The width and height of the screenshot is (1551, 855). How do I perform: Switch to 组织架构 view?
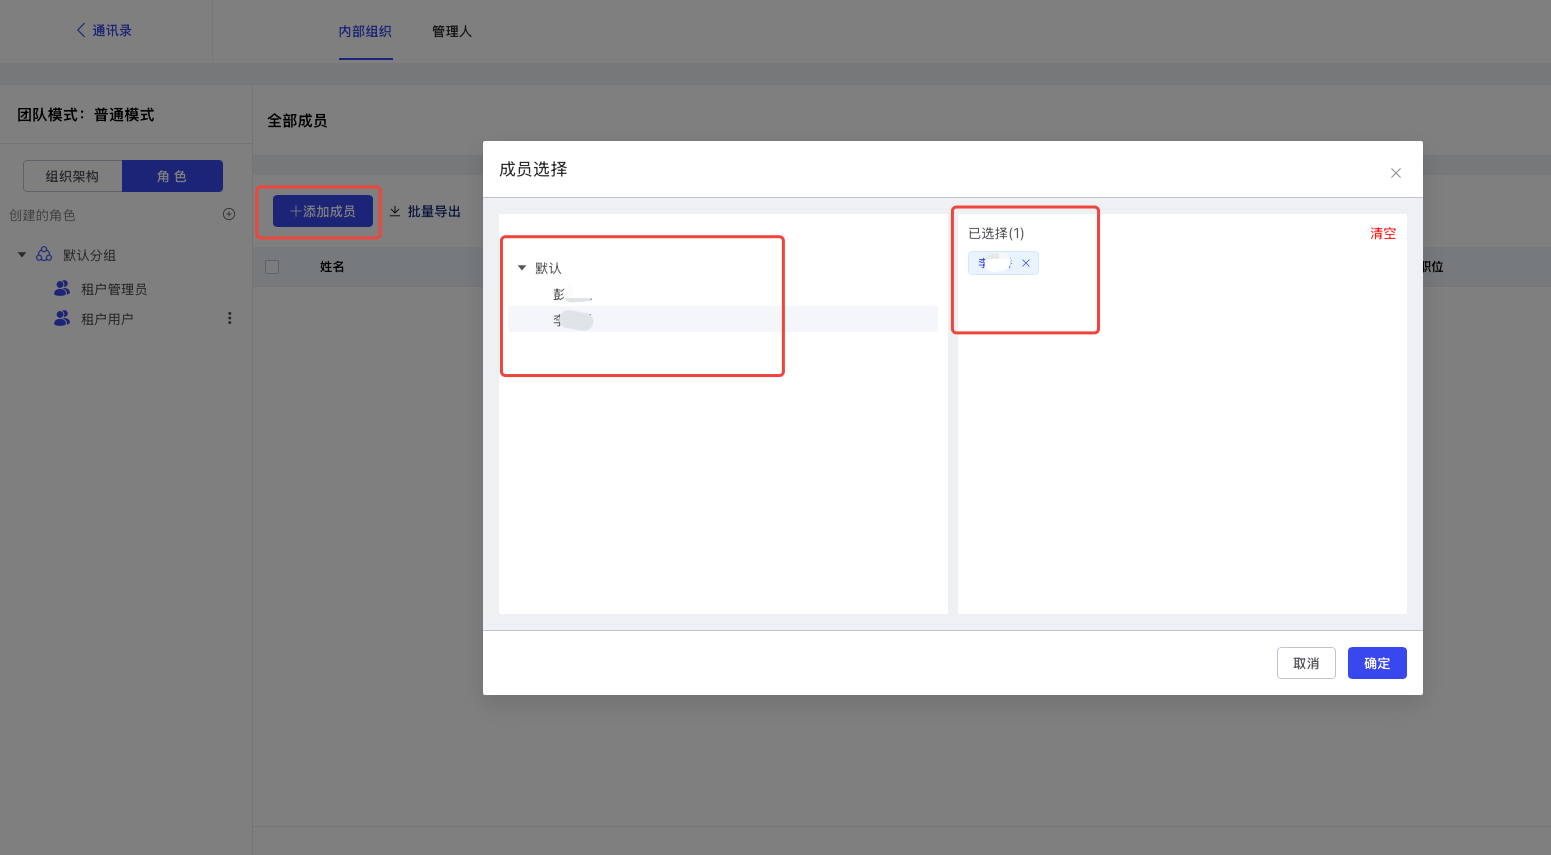(x=72, y=176)
